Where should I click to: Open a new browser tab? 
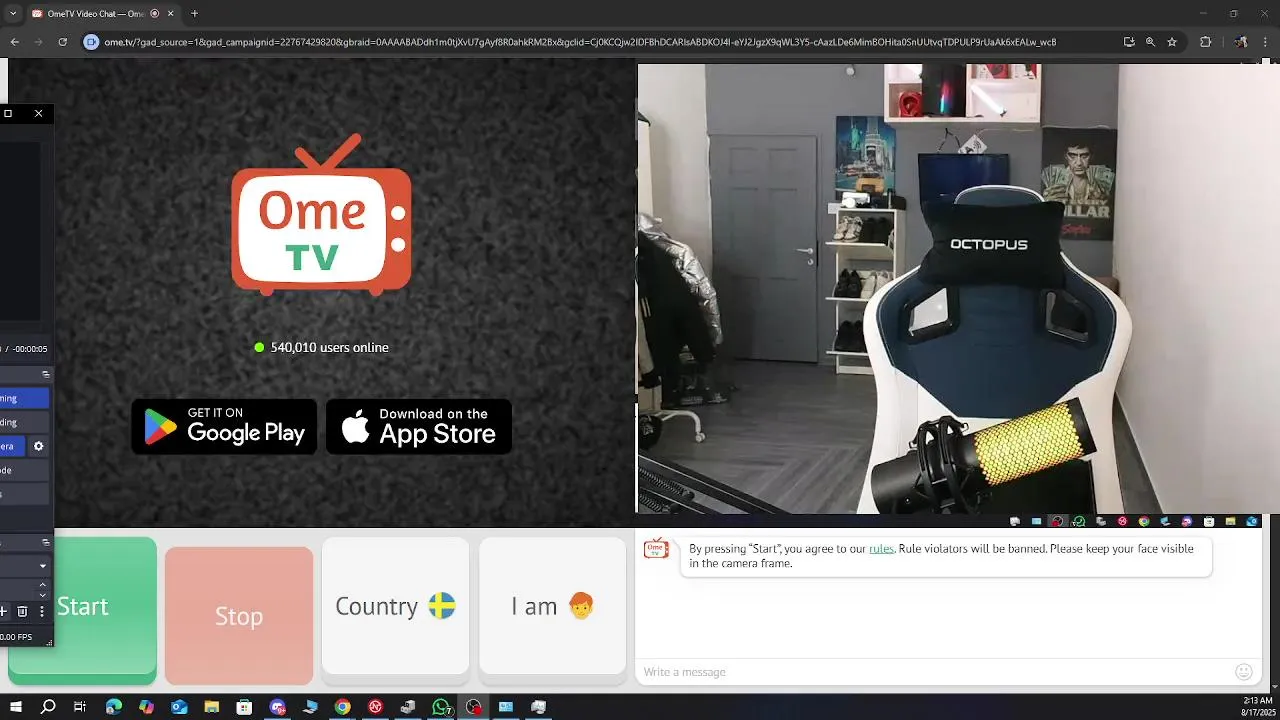pos(194,14)
